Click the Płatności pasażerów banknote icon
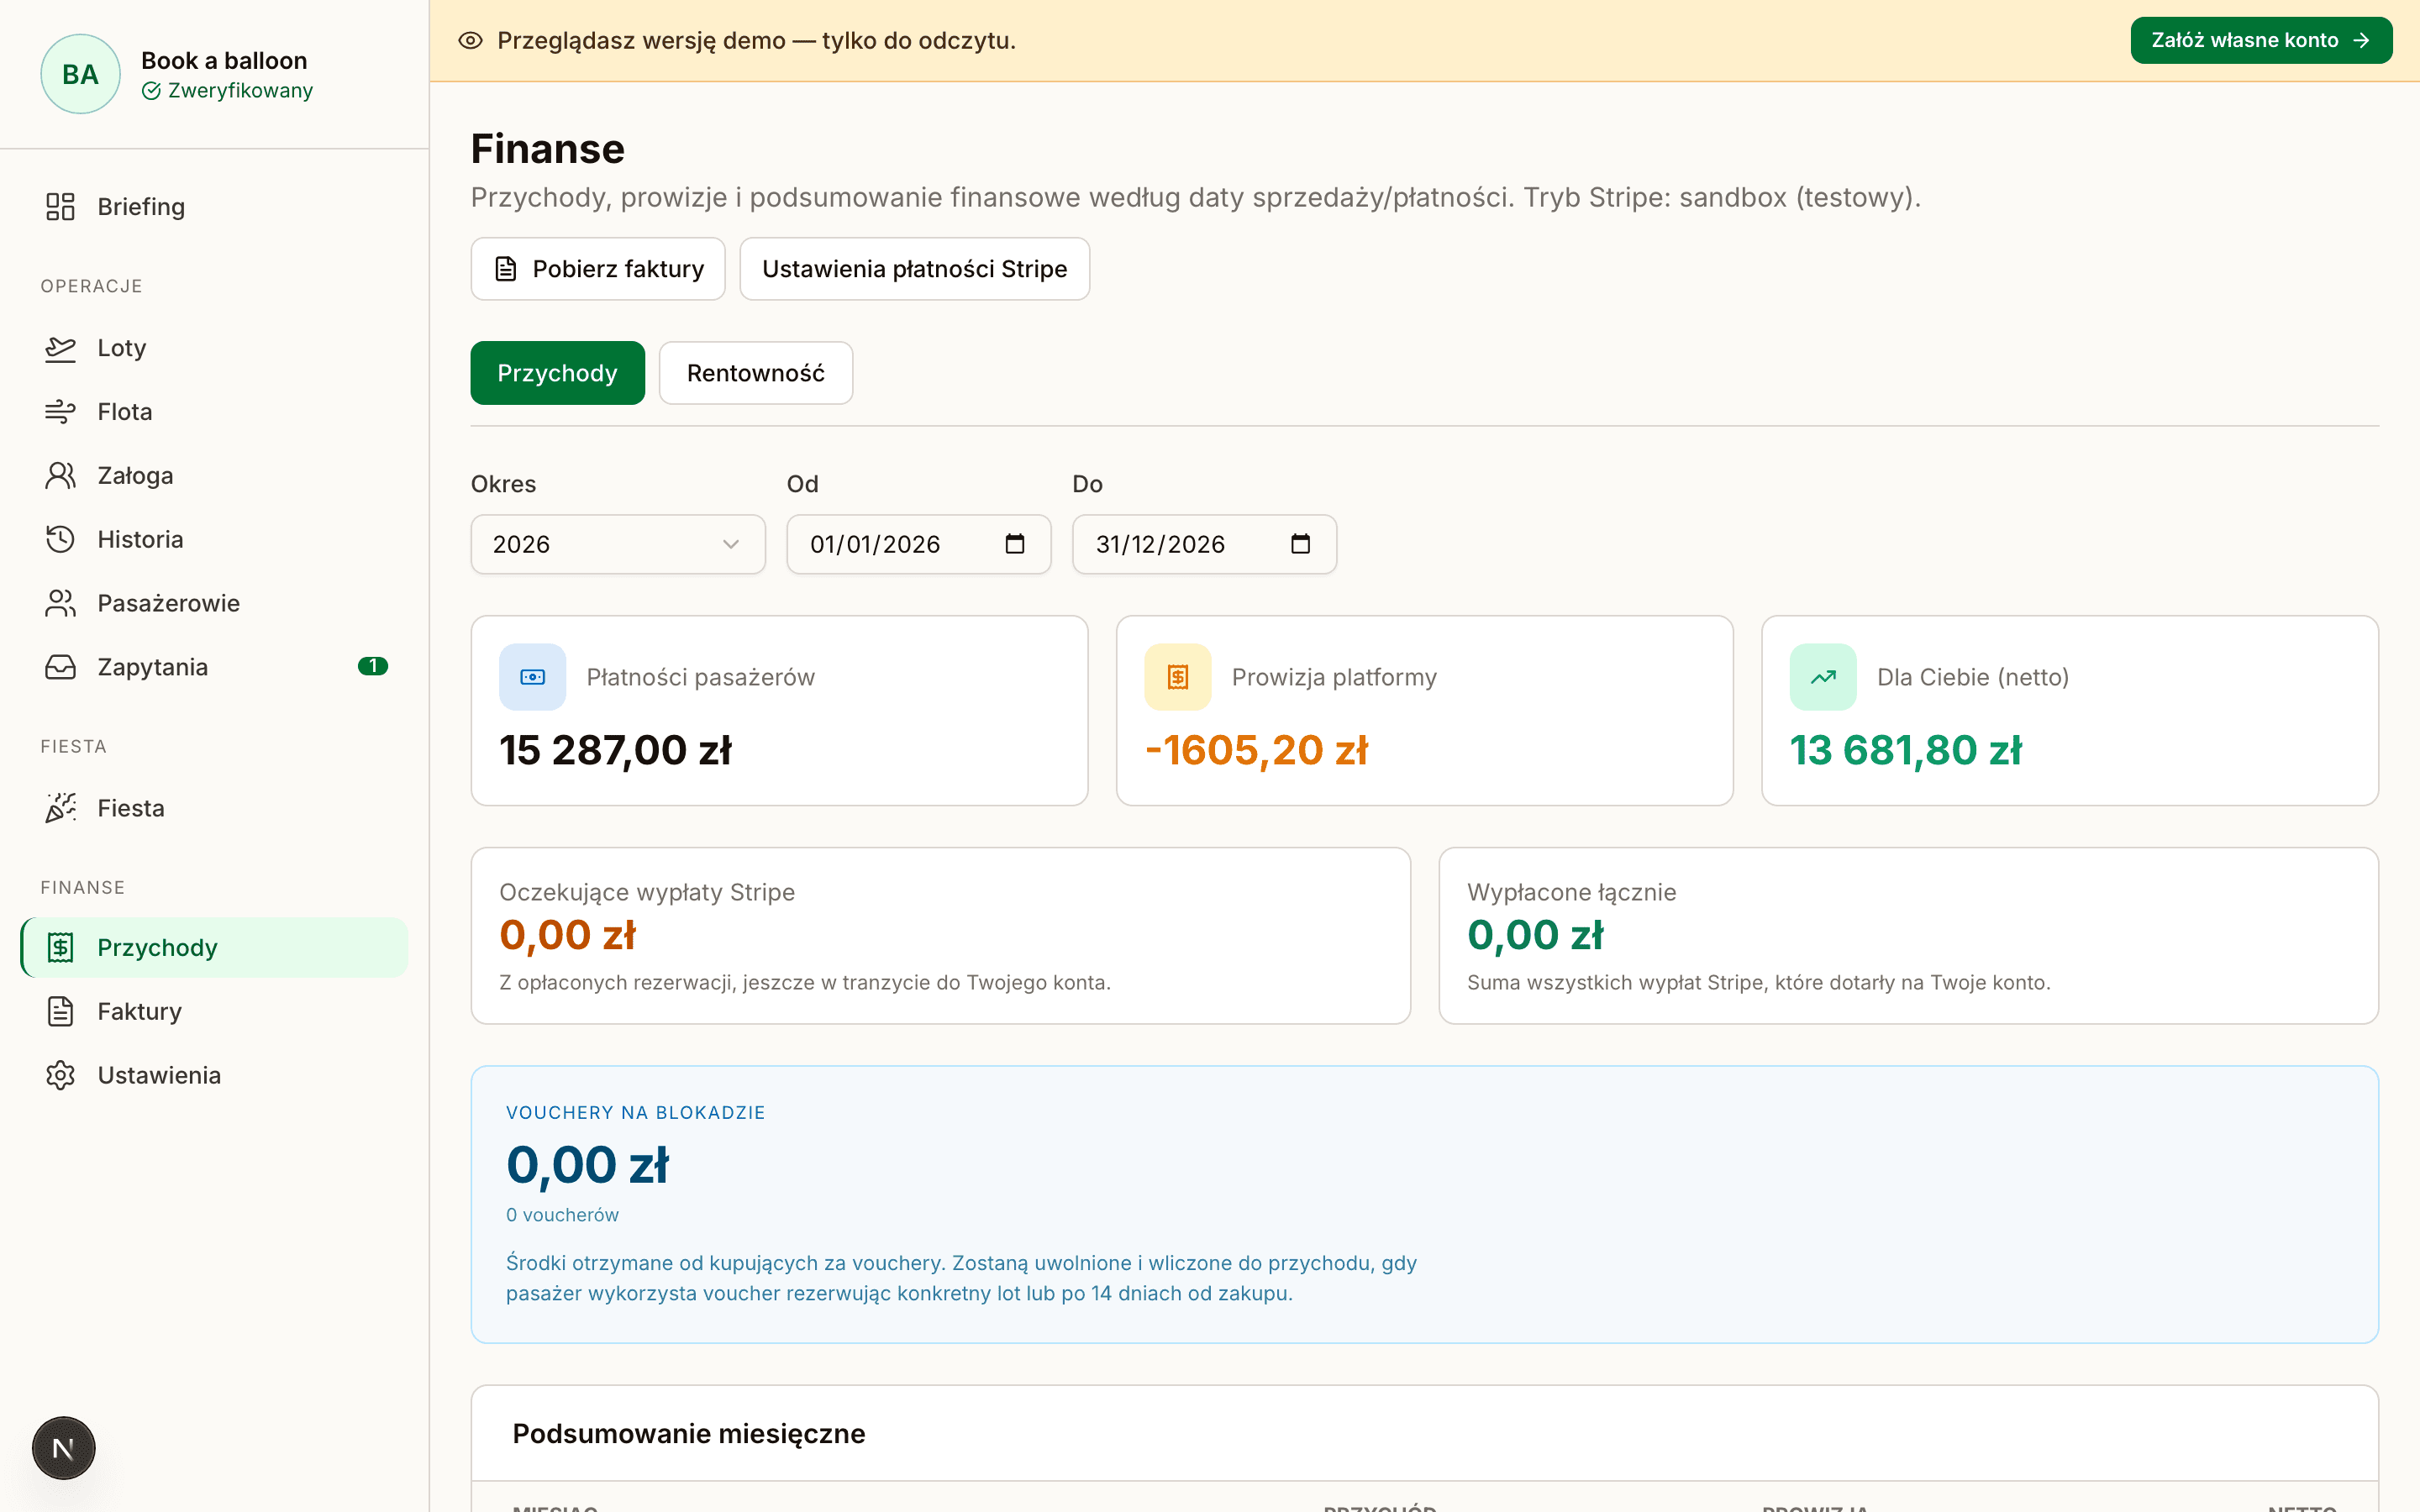Screen dimensions: 2420x1512 pyautogui.click(x=533, y=677)
